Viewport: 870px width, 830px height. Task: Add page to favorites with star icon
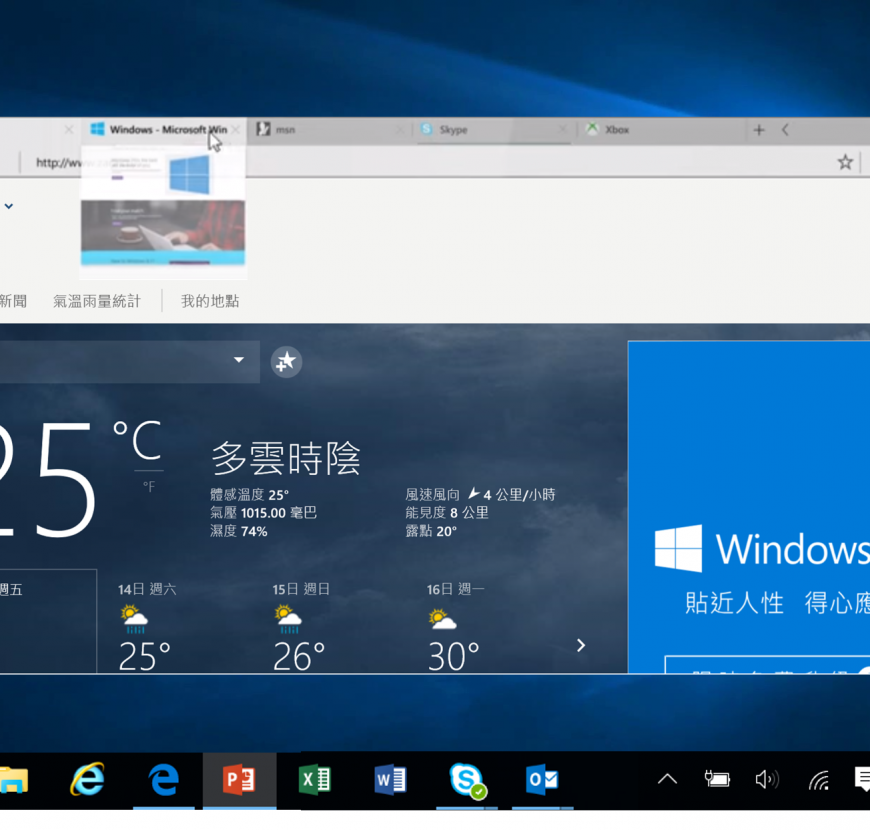(x=845, y=163)
